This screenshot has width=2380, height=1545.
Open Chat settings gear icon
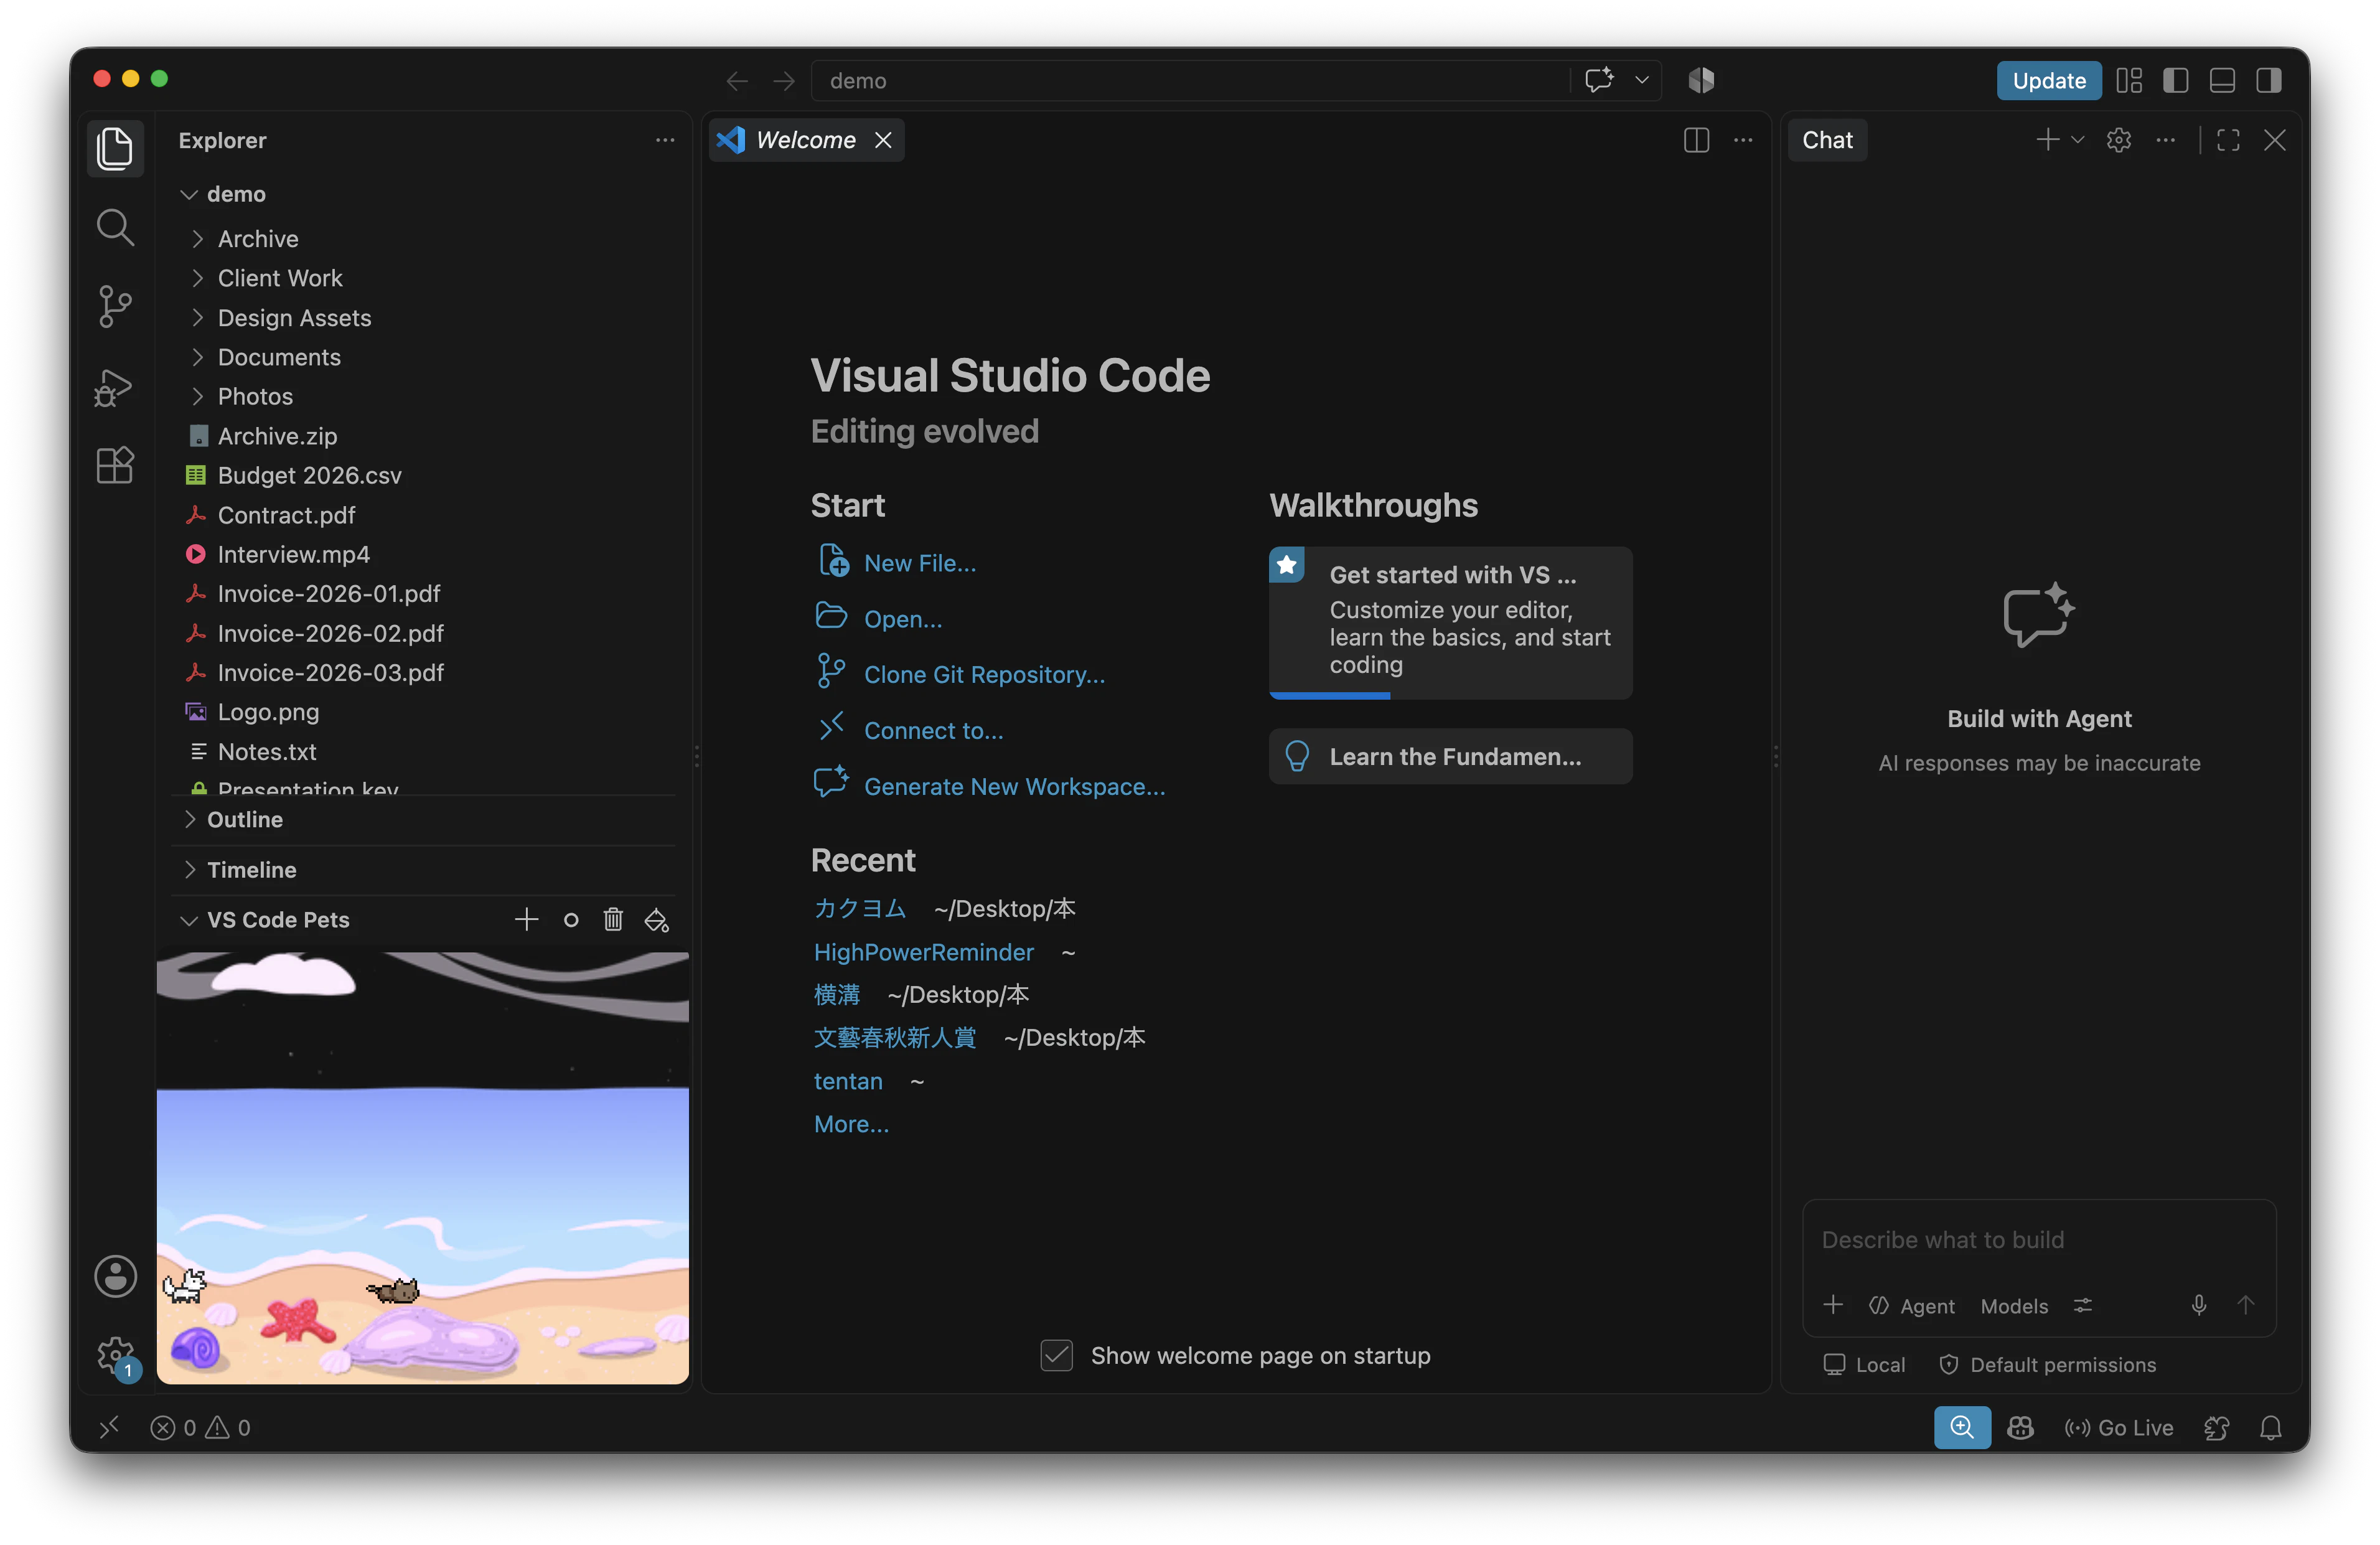2118,140
